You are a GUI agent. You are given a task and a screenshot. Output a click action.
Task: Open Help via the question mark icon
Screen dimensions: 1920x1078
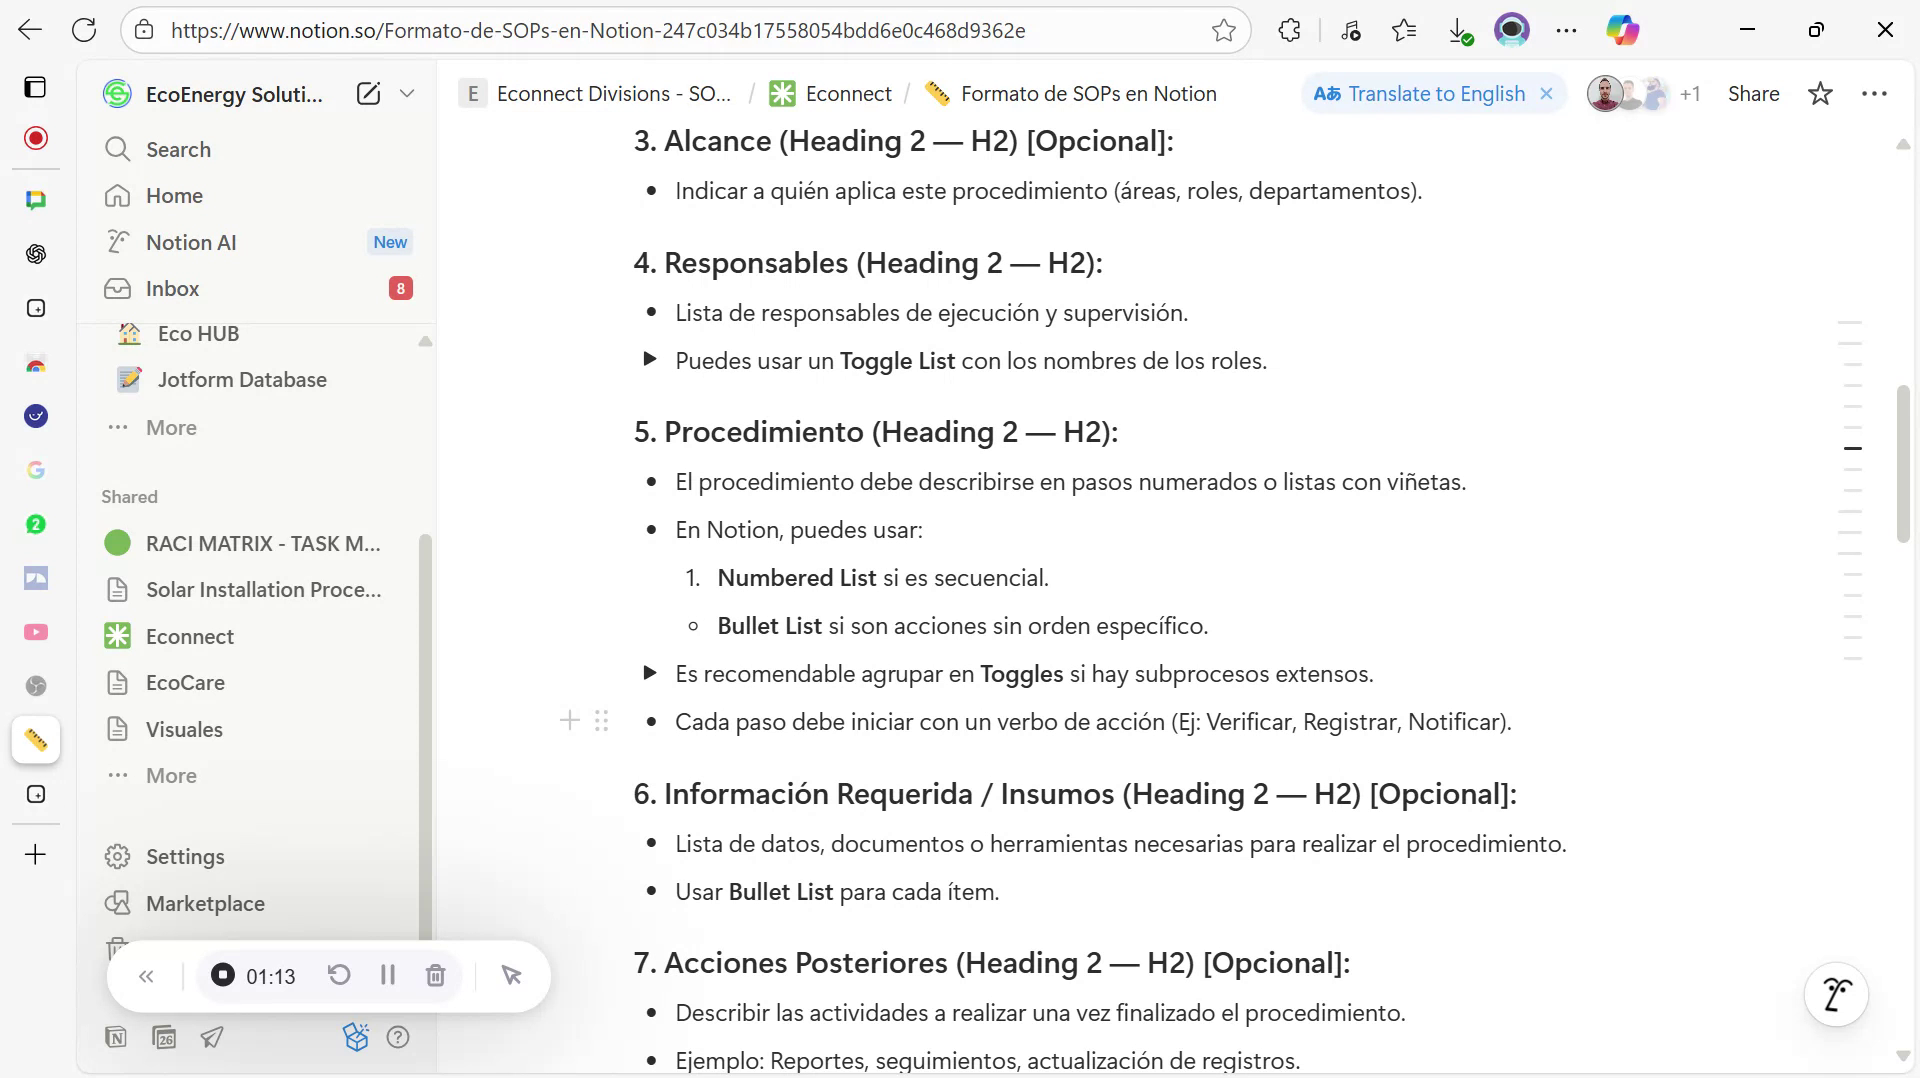point(398,1037)
